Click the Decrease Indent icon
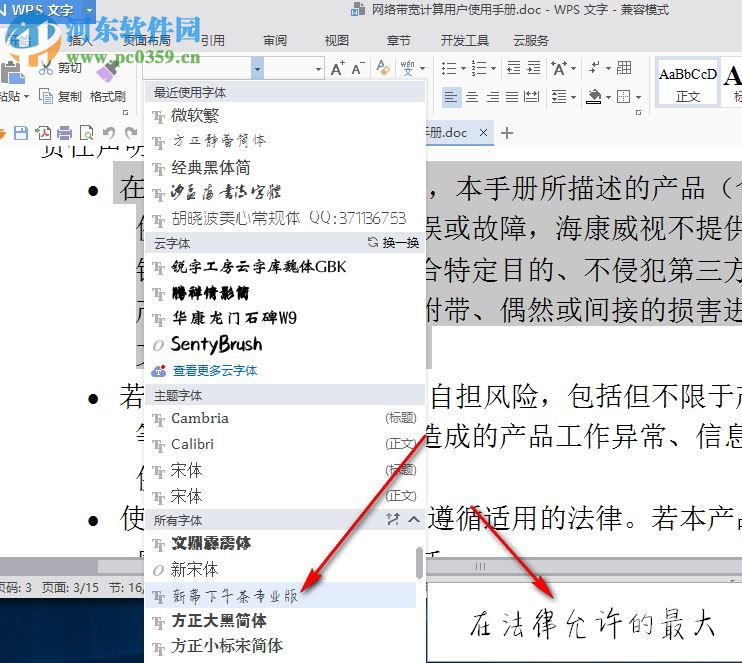The width and height of the screenshot is (742, 663). 513,68
